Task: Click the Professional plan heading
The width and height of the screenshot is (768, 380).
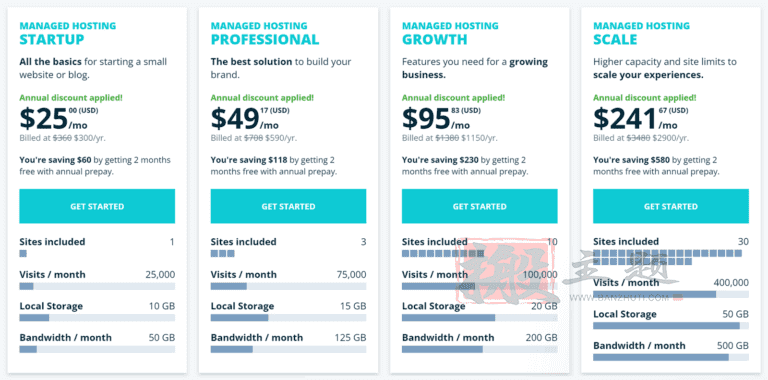Action: pos(265,39)
